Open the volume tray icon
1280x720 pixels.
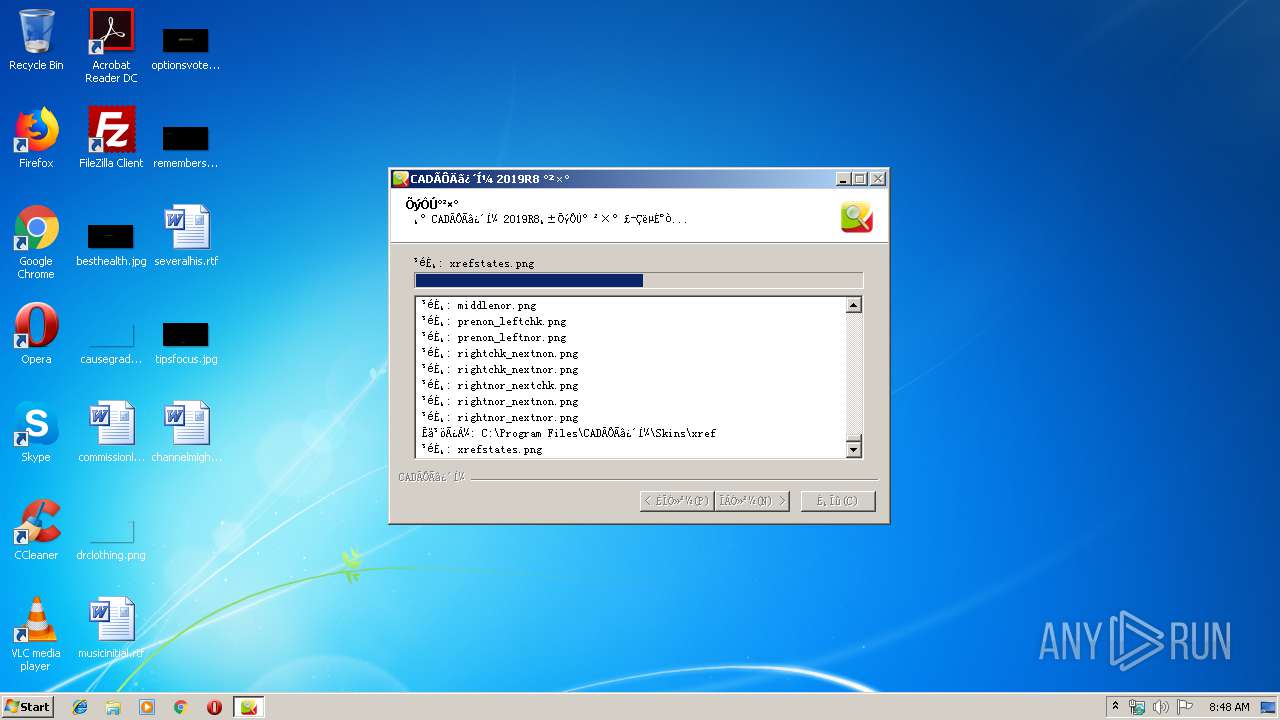1160,707
